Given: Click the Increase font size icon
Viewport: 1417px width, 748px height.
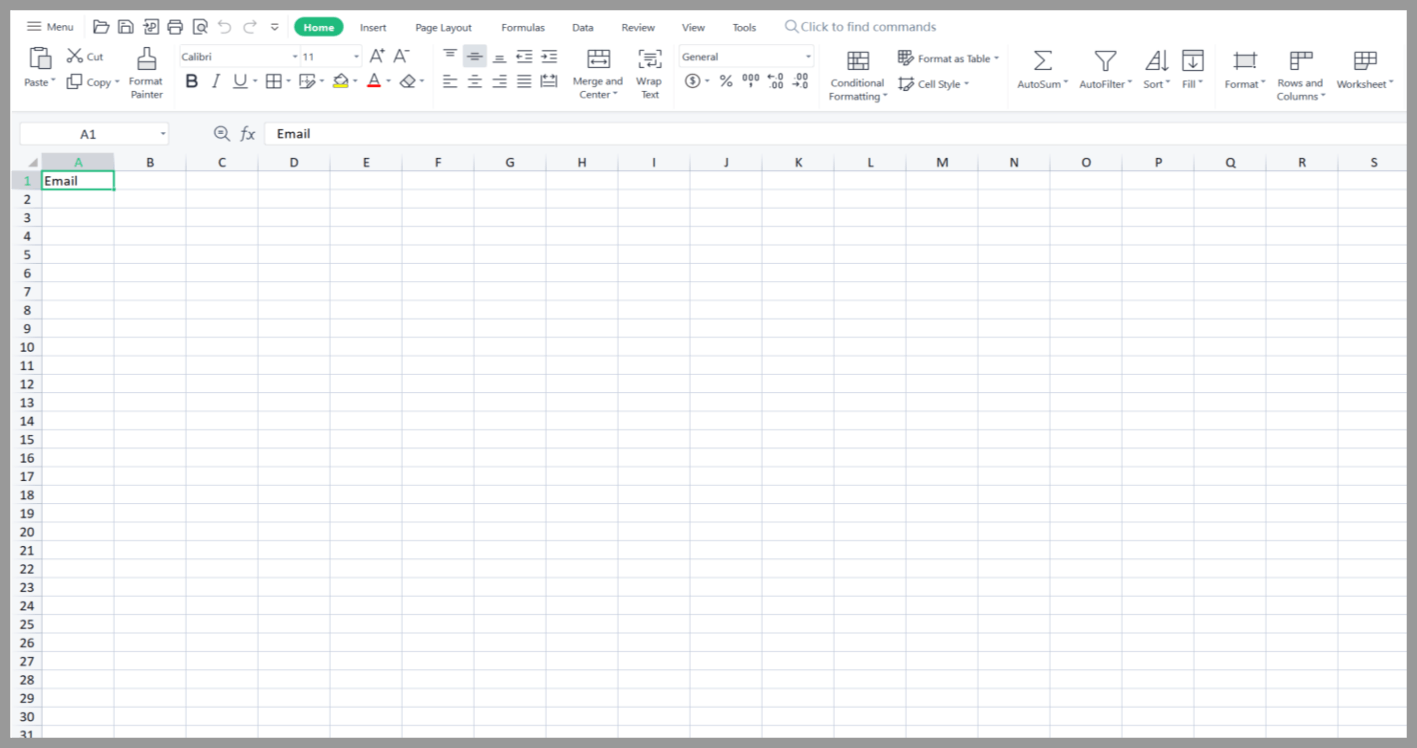Looking at the screenshot, I should (377, 57).
